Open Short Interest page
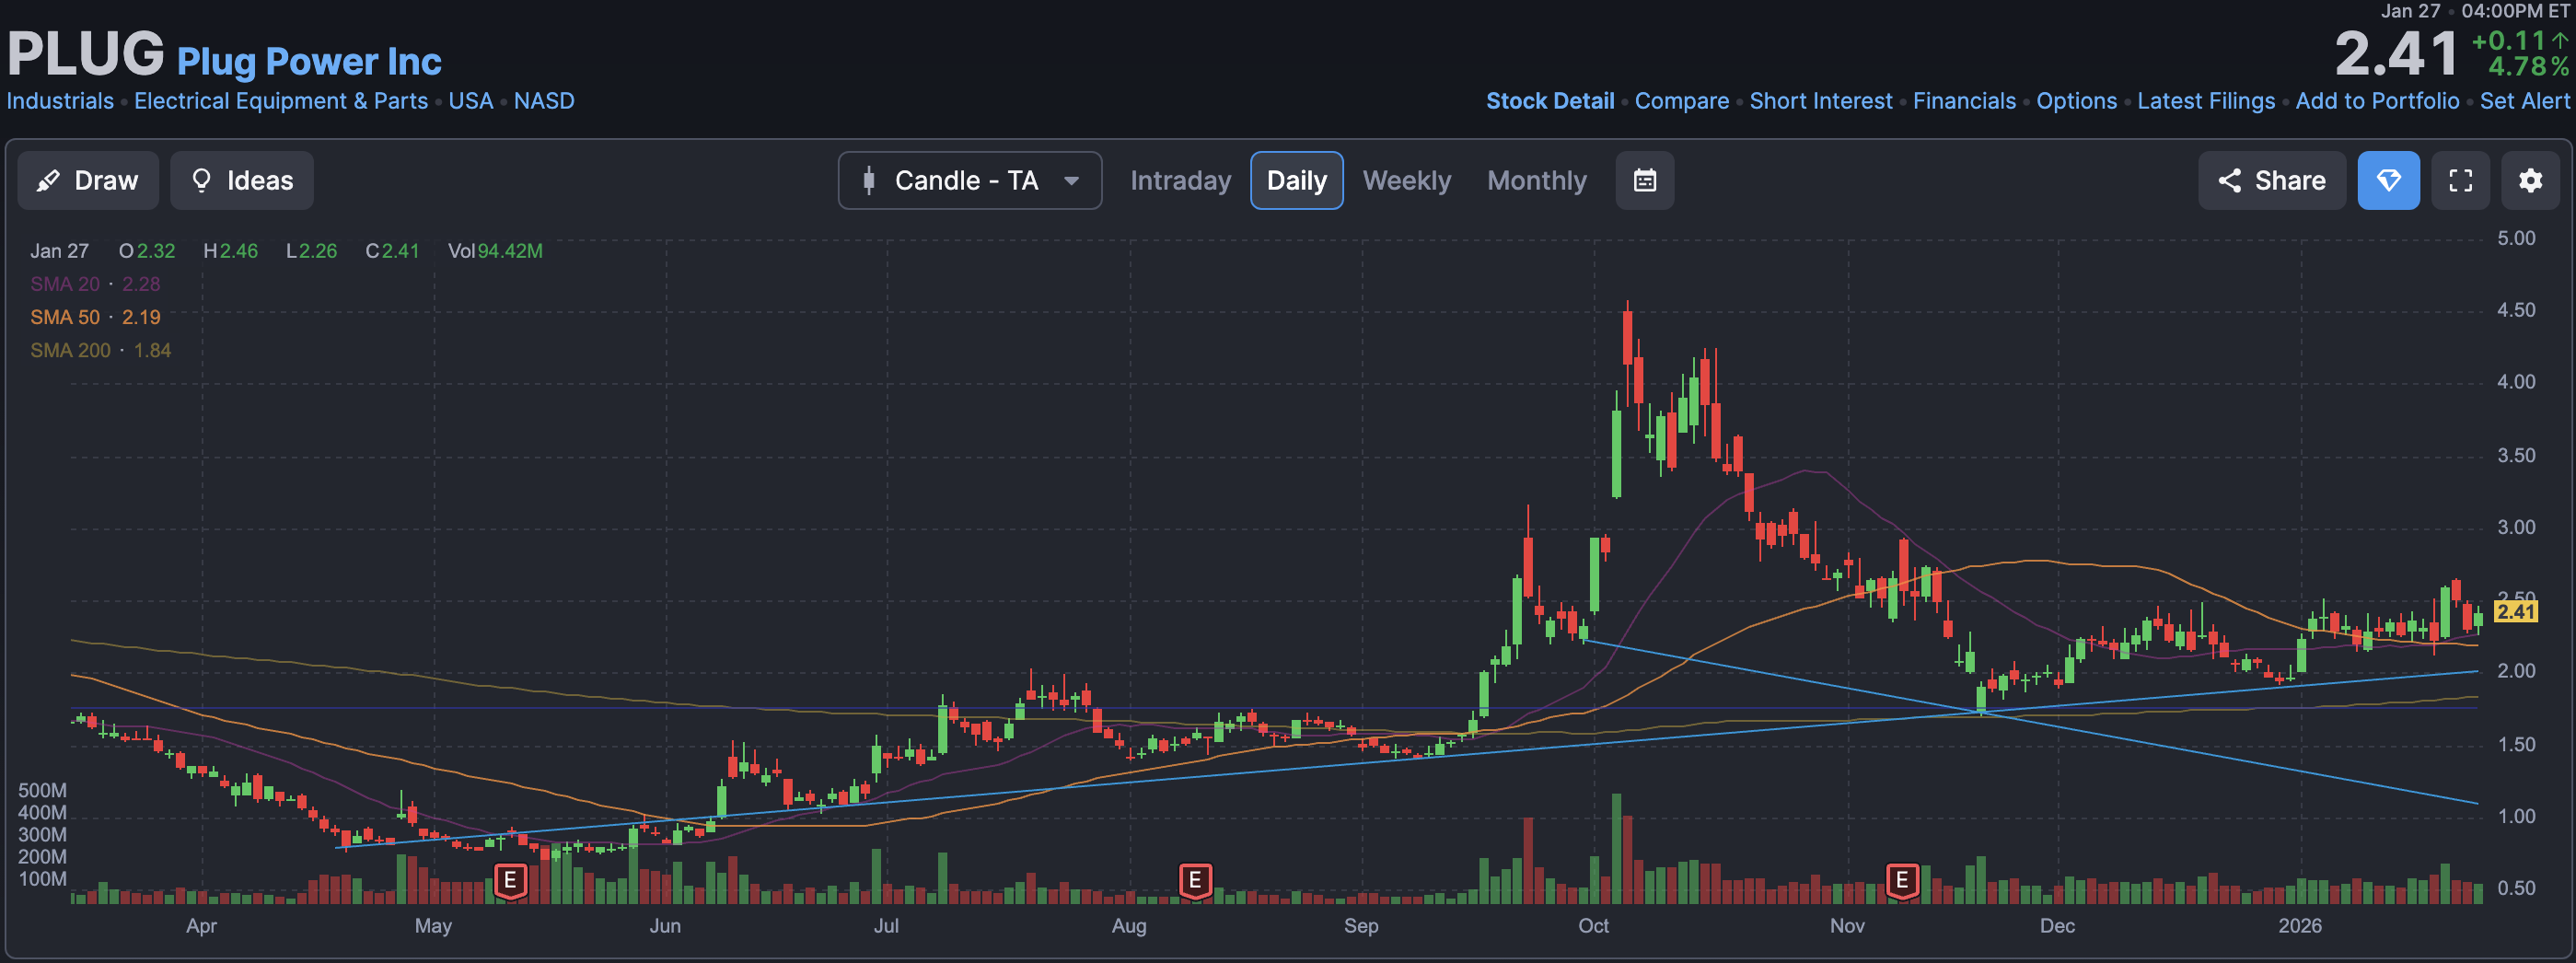 1820,101
